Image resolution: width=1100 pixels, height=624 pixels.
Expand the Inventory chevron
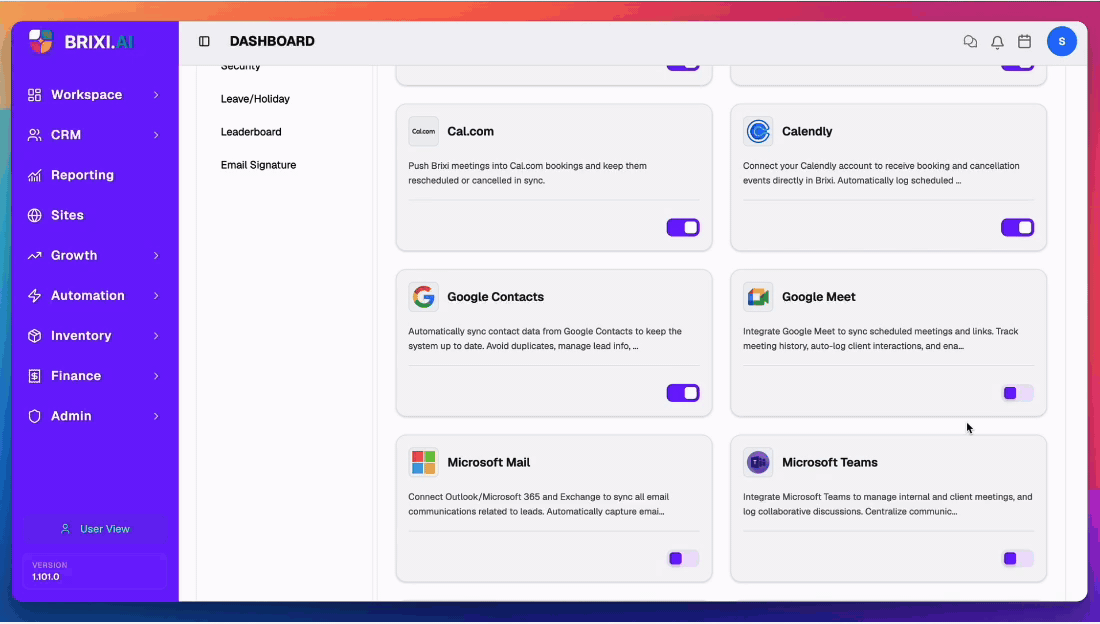click(156, 336)
